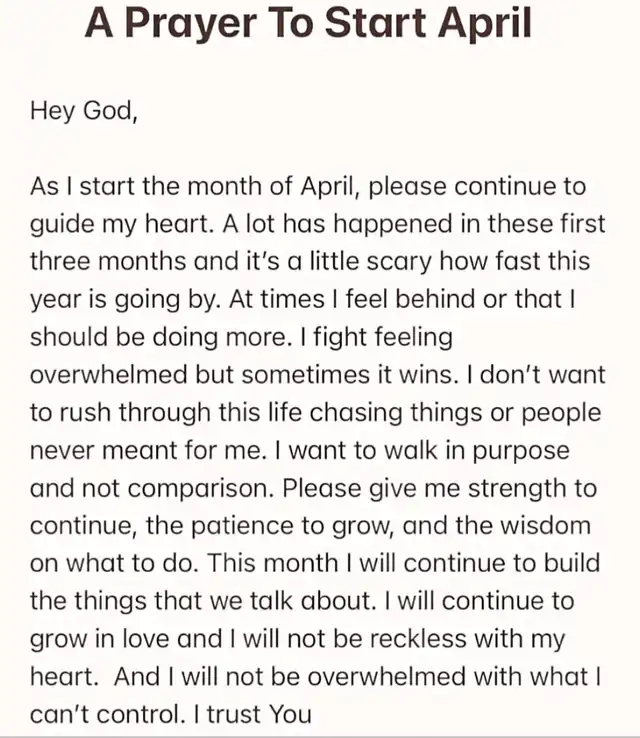Click the final line "can't control. I trust You"
This screenshot has width=640, height=738.
click(171, 715)
